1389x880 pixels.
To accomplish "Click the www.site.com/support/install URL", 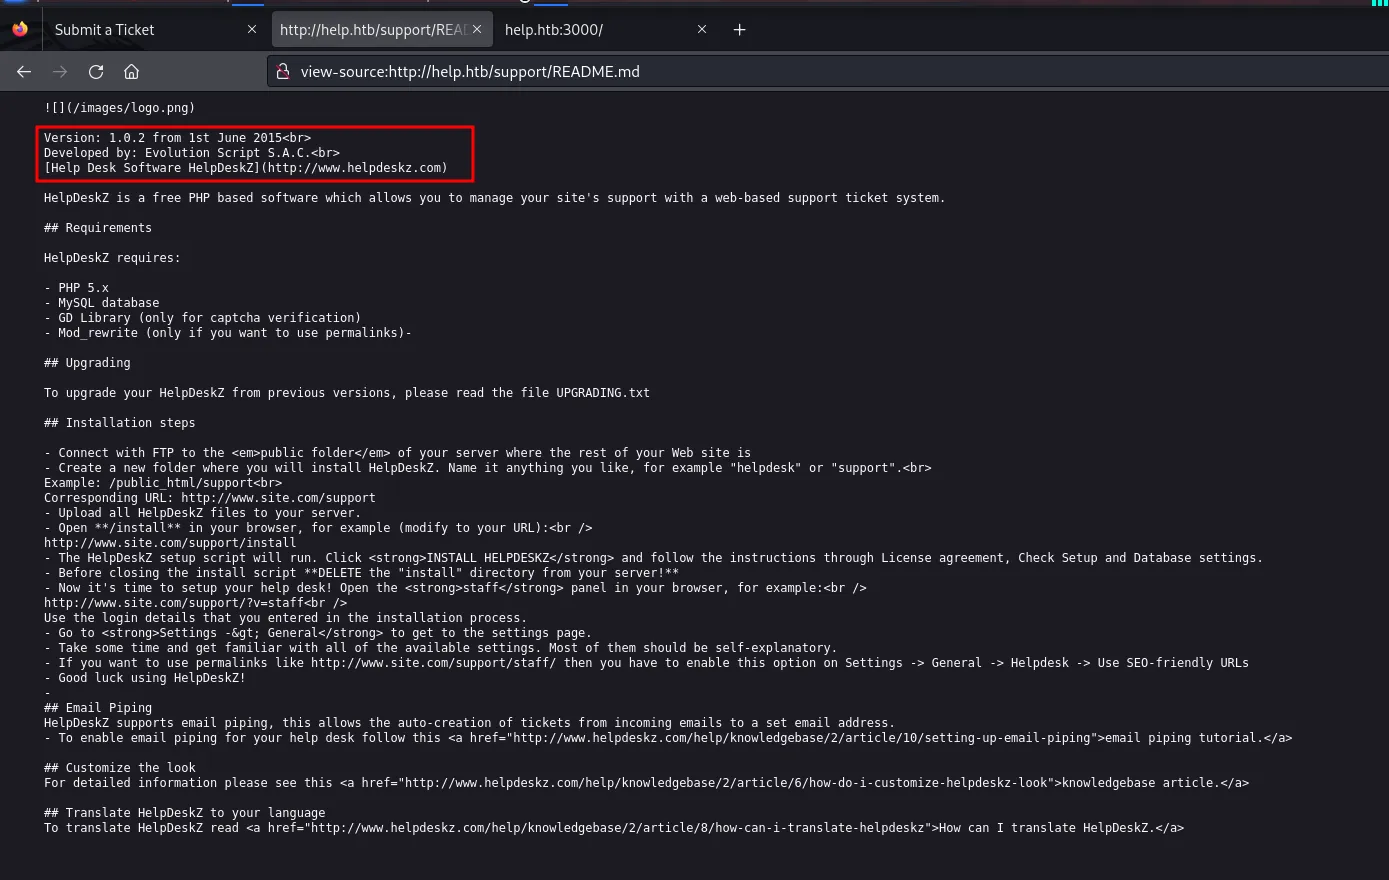I will pos(170,543).
